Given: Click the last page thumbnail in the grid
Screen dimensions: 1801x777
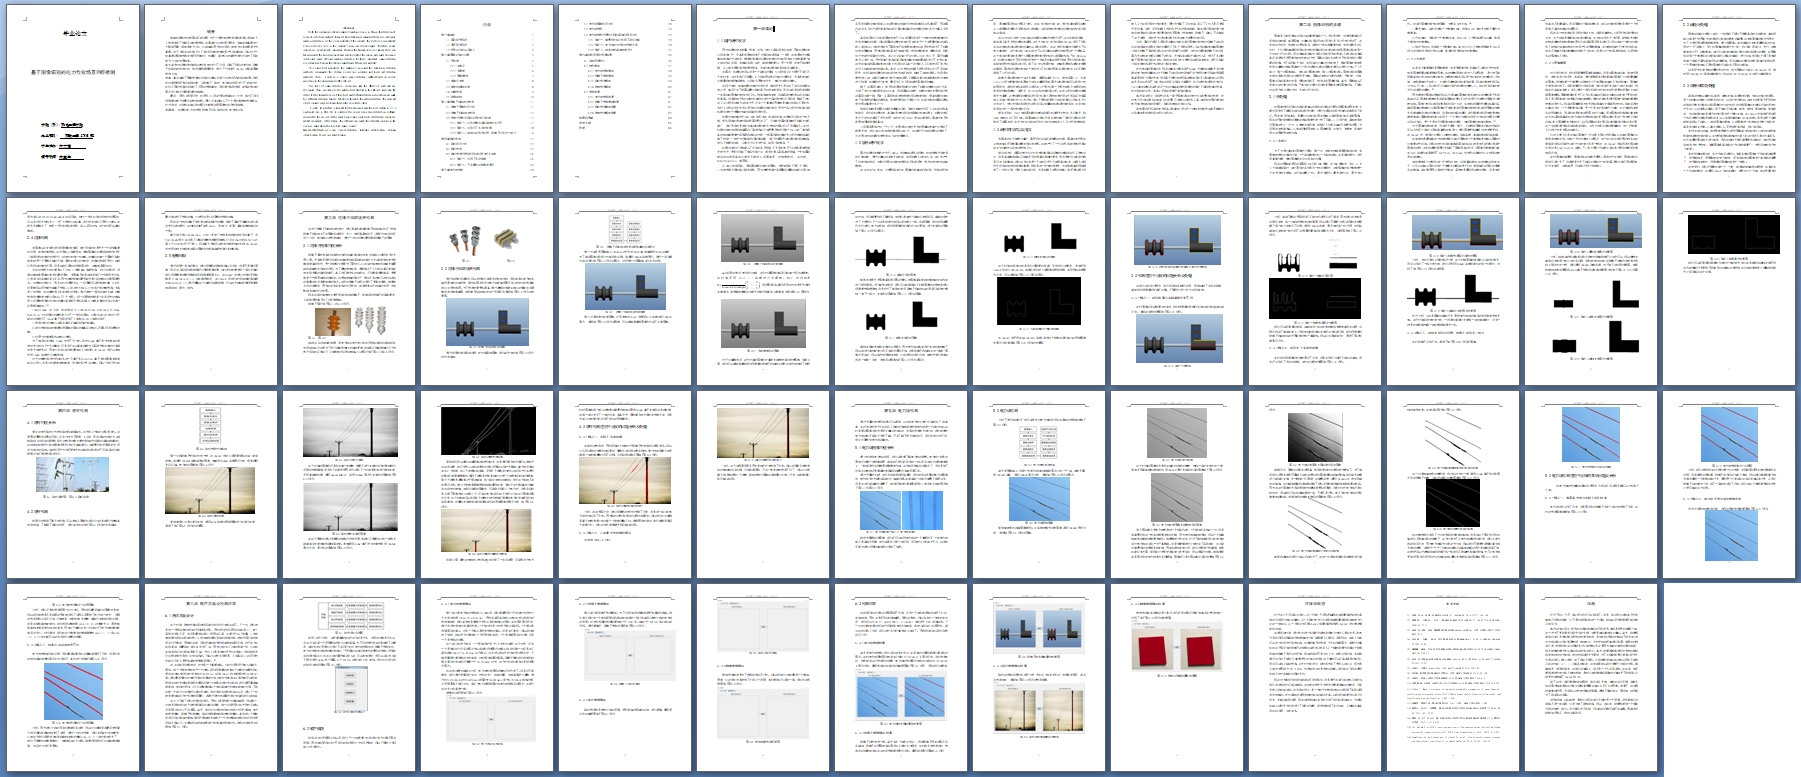Looking at the screenshot, I should tap(1591, 677).
